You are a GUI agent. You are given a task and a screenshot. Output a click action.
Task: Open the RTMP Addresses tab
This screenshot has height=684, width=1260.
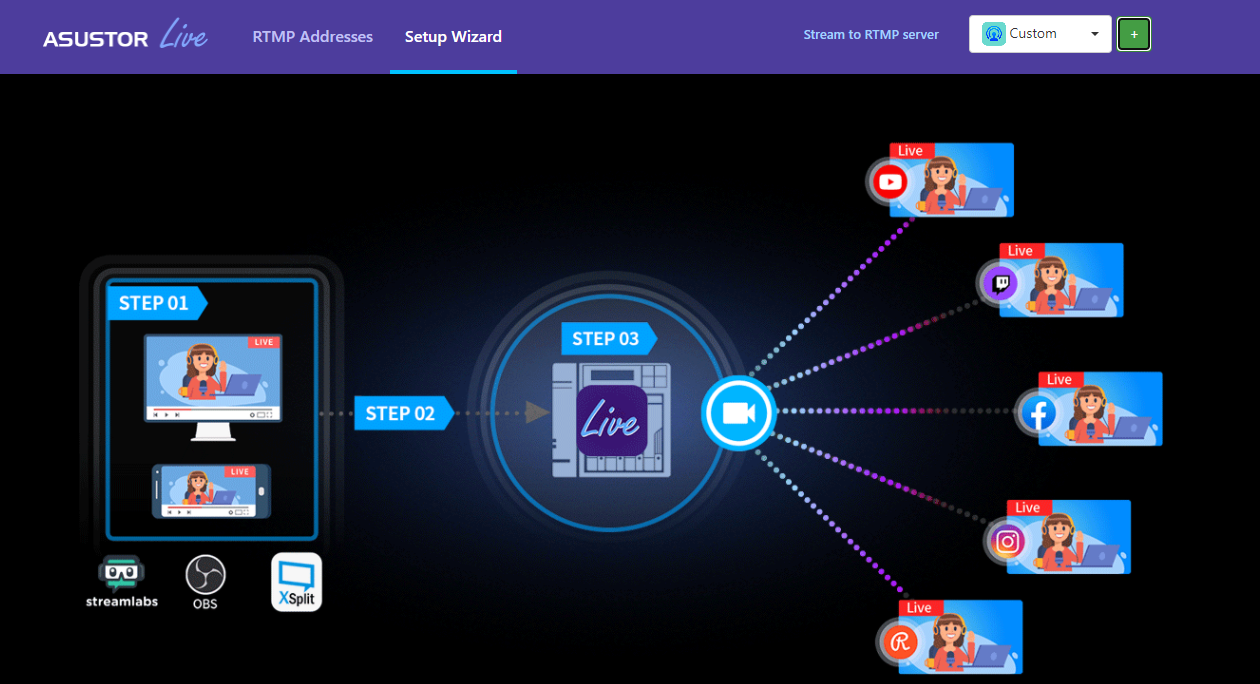[x=312, y=37]
